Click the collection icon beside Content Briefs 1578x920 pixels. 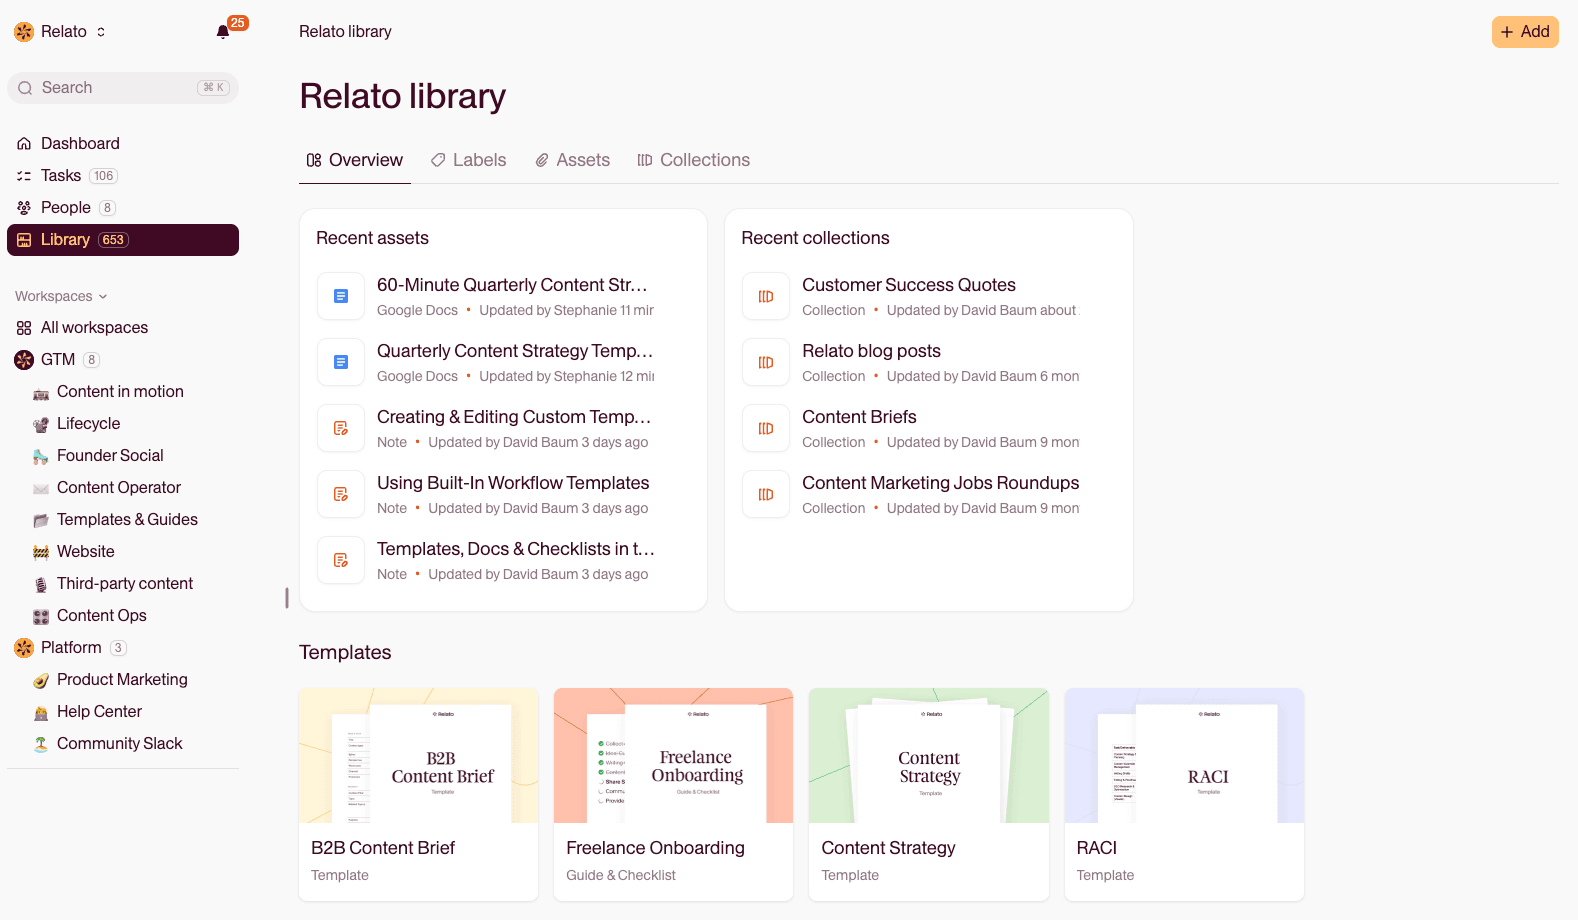pos(766,429)
